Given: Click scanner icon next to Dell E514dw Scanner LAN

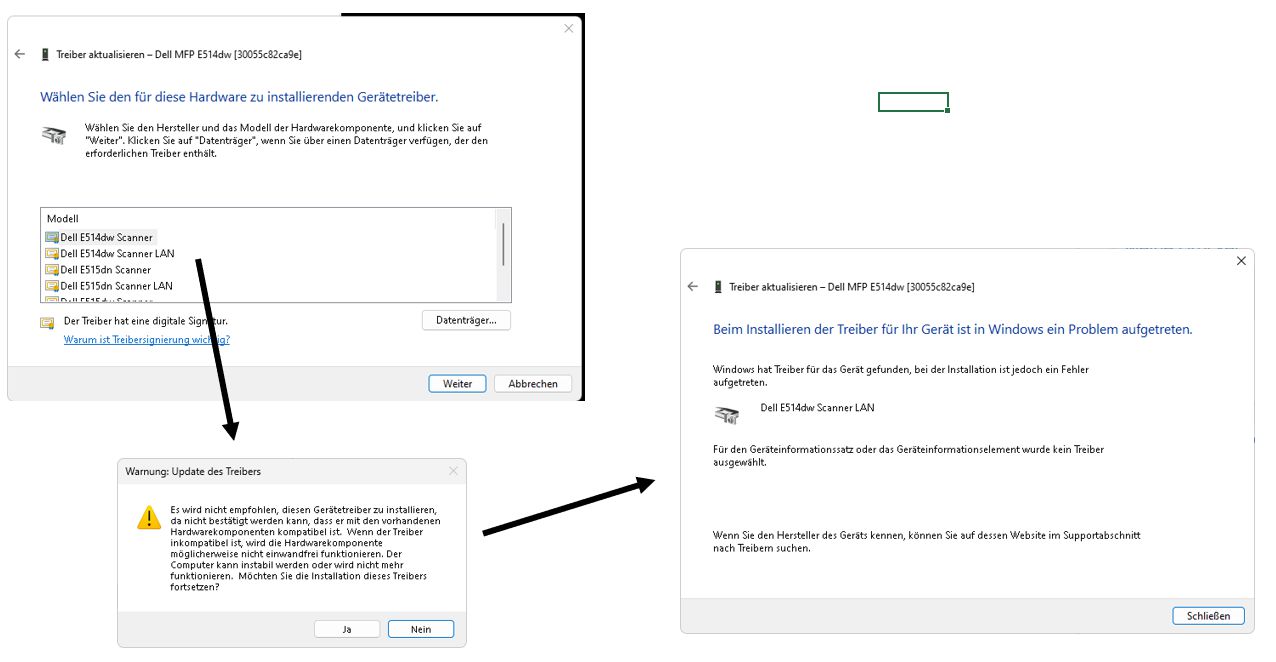Looking at the screenshot, I should [x=727, y=414].
